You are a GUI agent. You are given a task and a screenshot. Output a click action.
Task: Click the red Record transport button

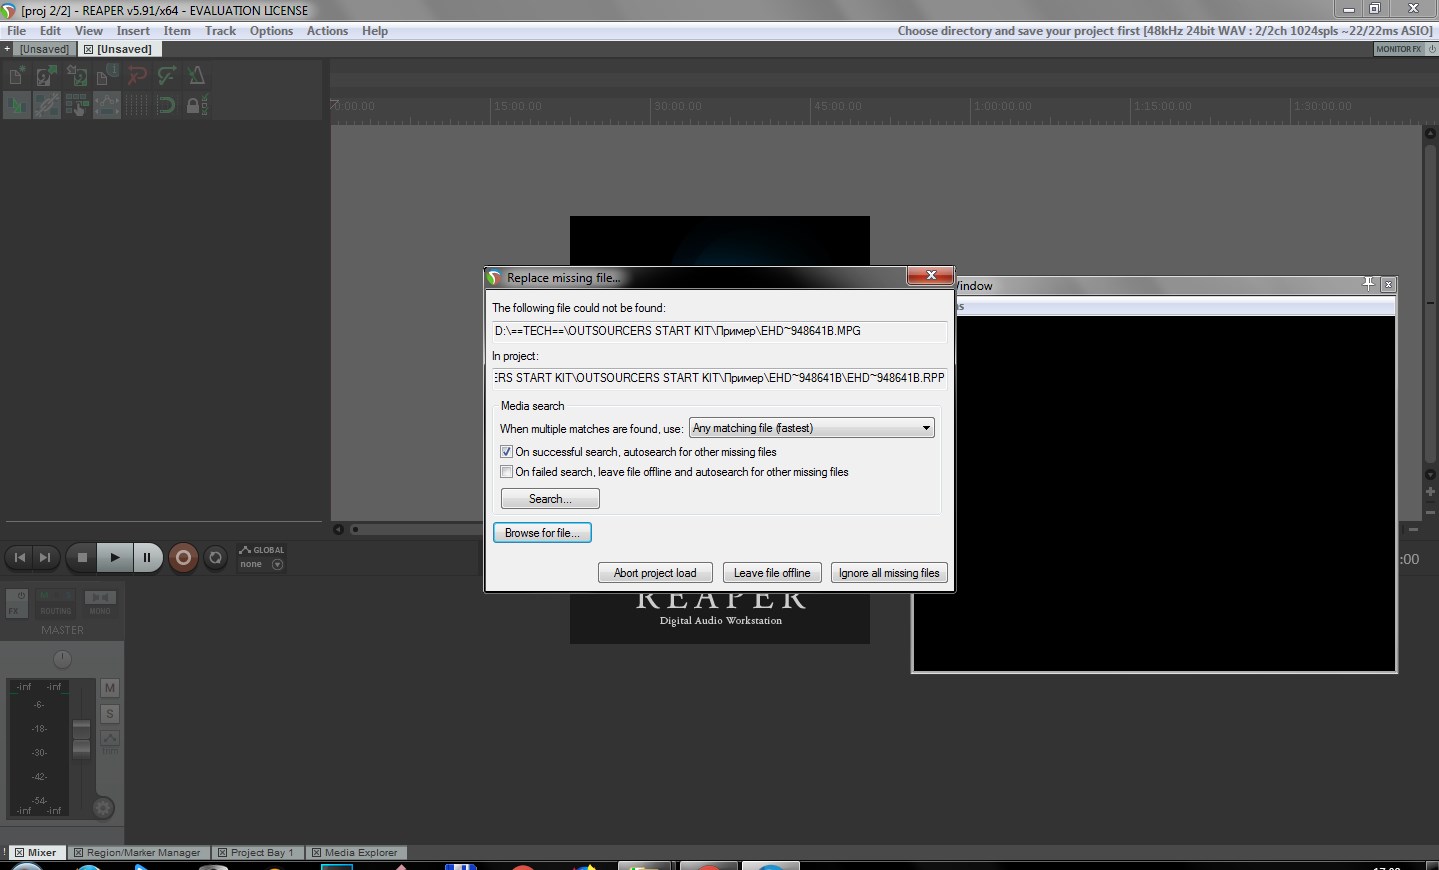[183, 557]
